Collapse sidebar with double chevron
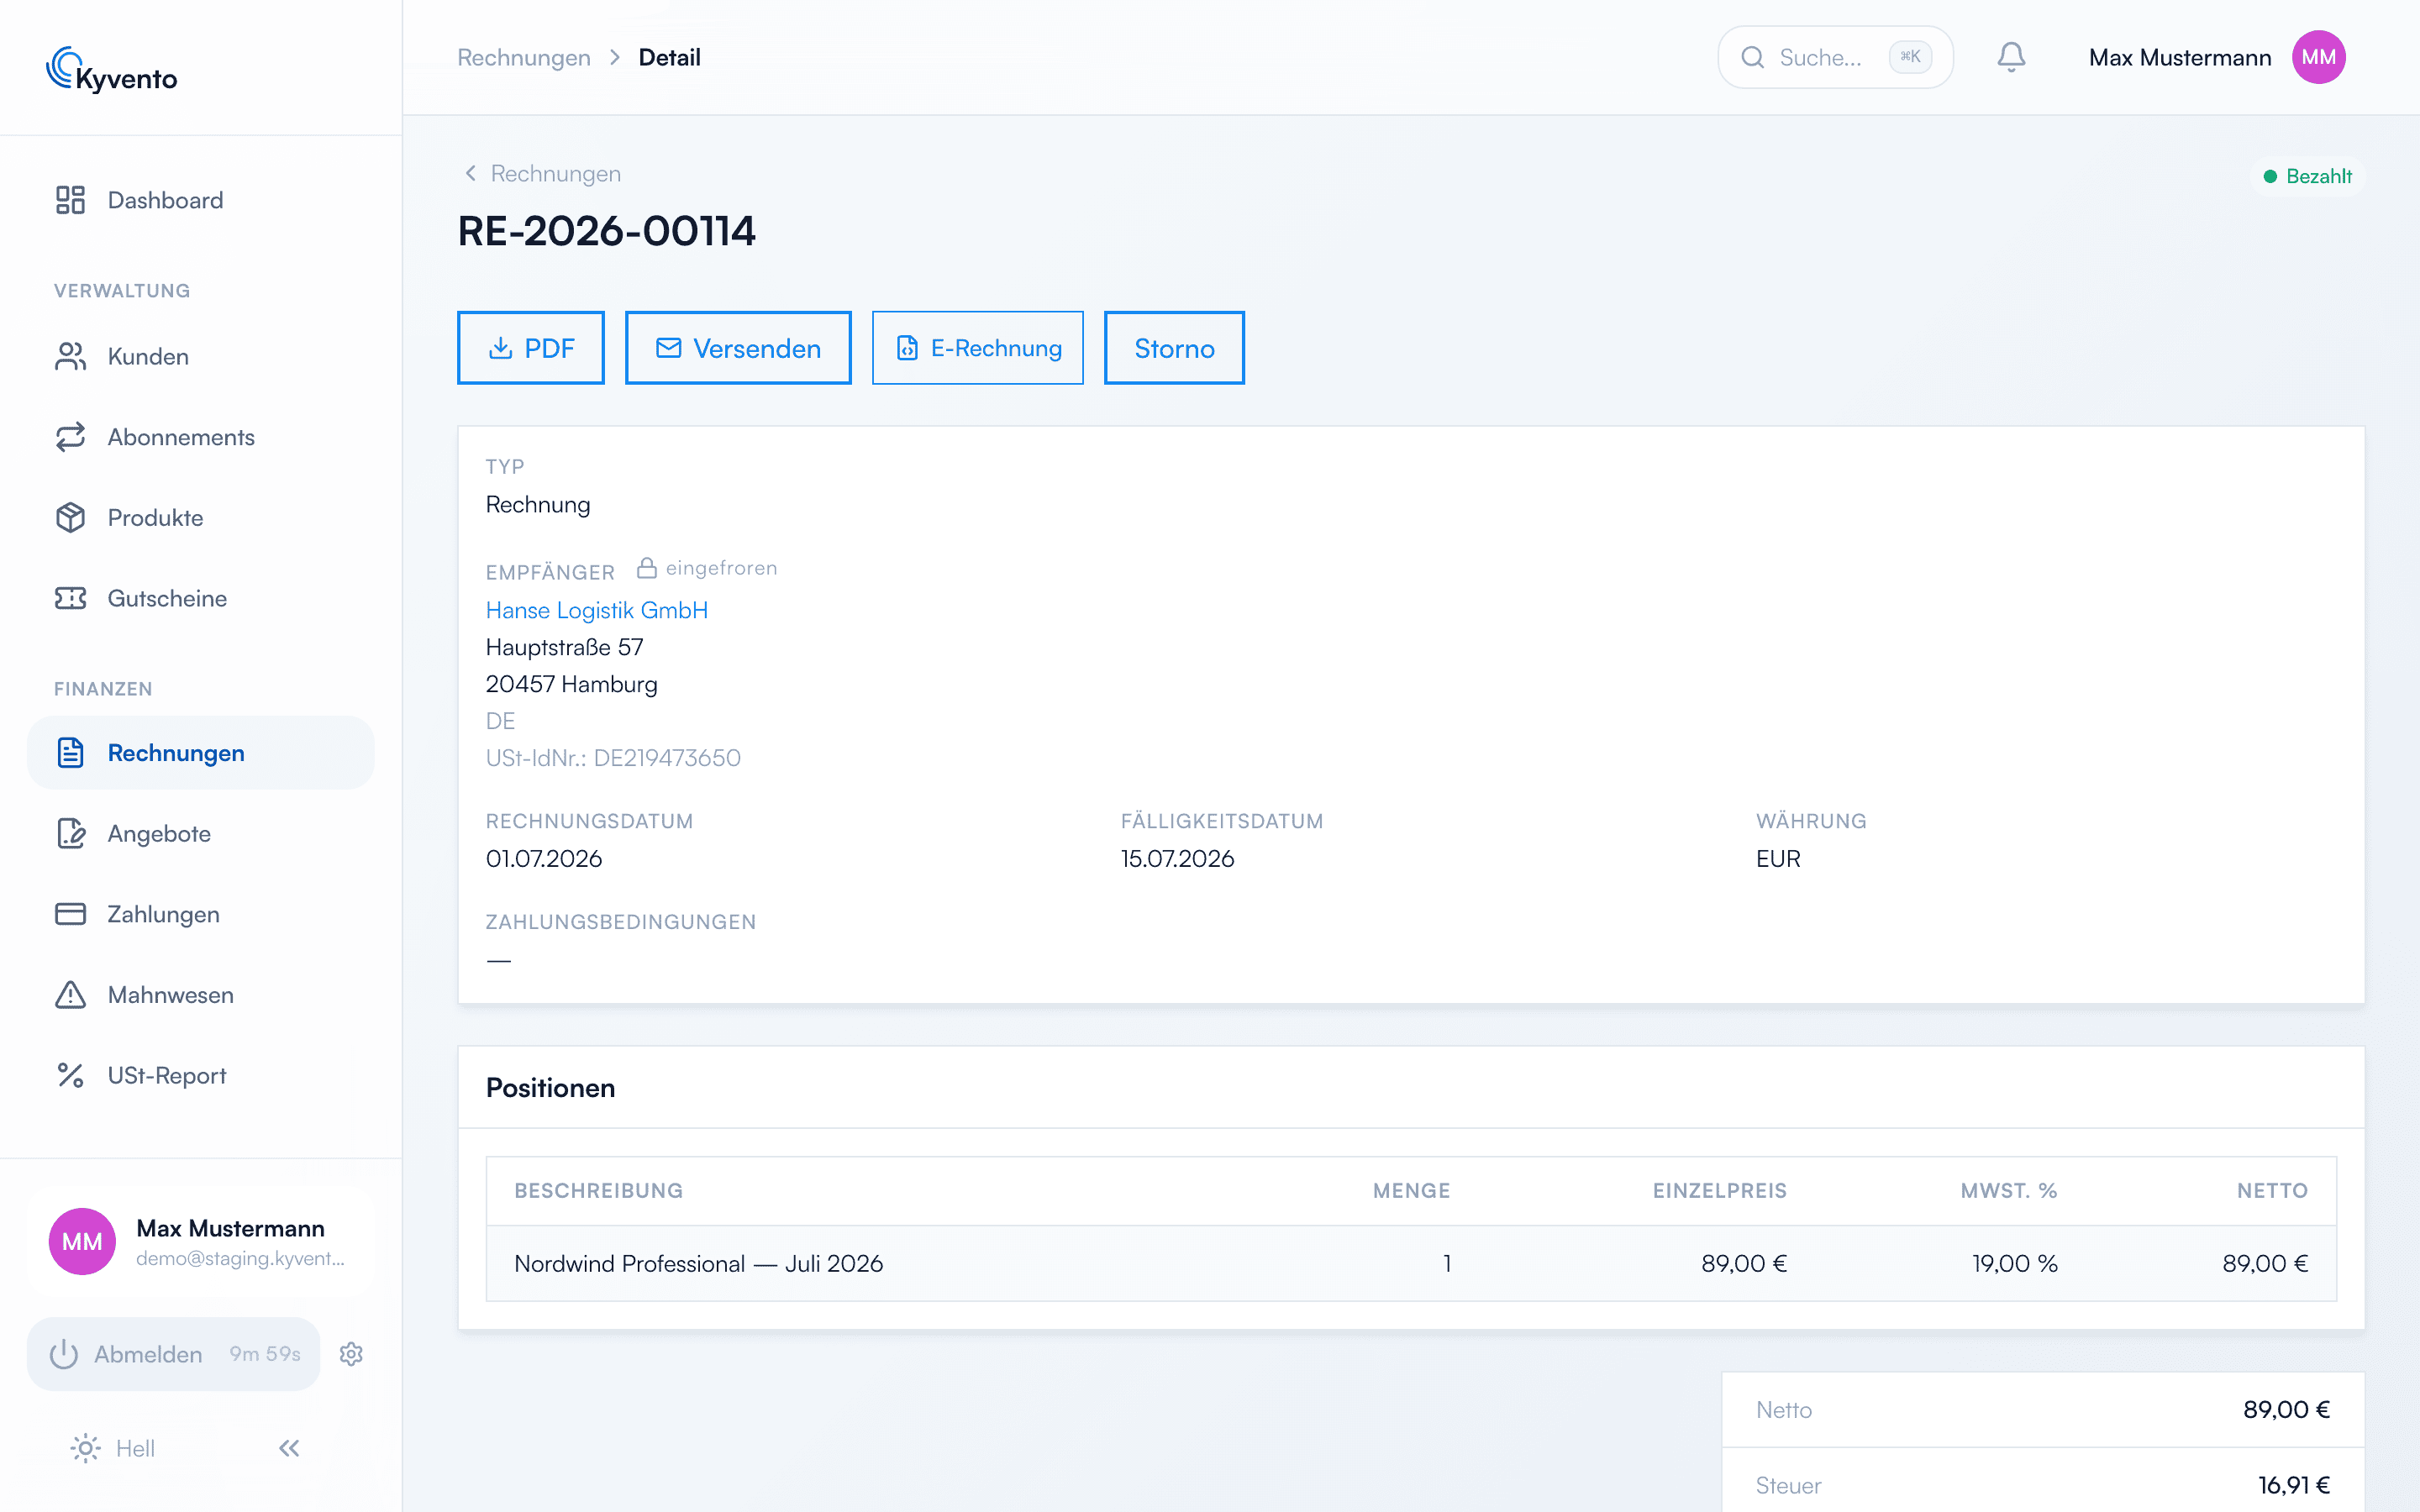Image resolution: width=2420 pixels, height=1512 pixels. click(x=289, y=1448)
